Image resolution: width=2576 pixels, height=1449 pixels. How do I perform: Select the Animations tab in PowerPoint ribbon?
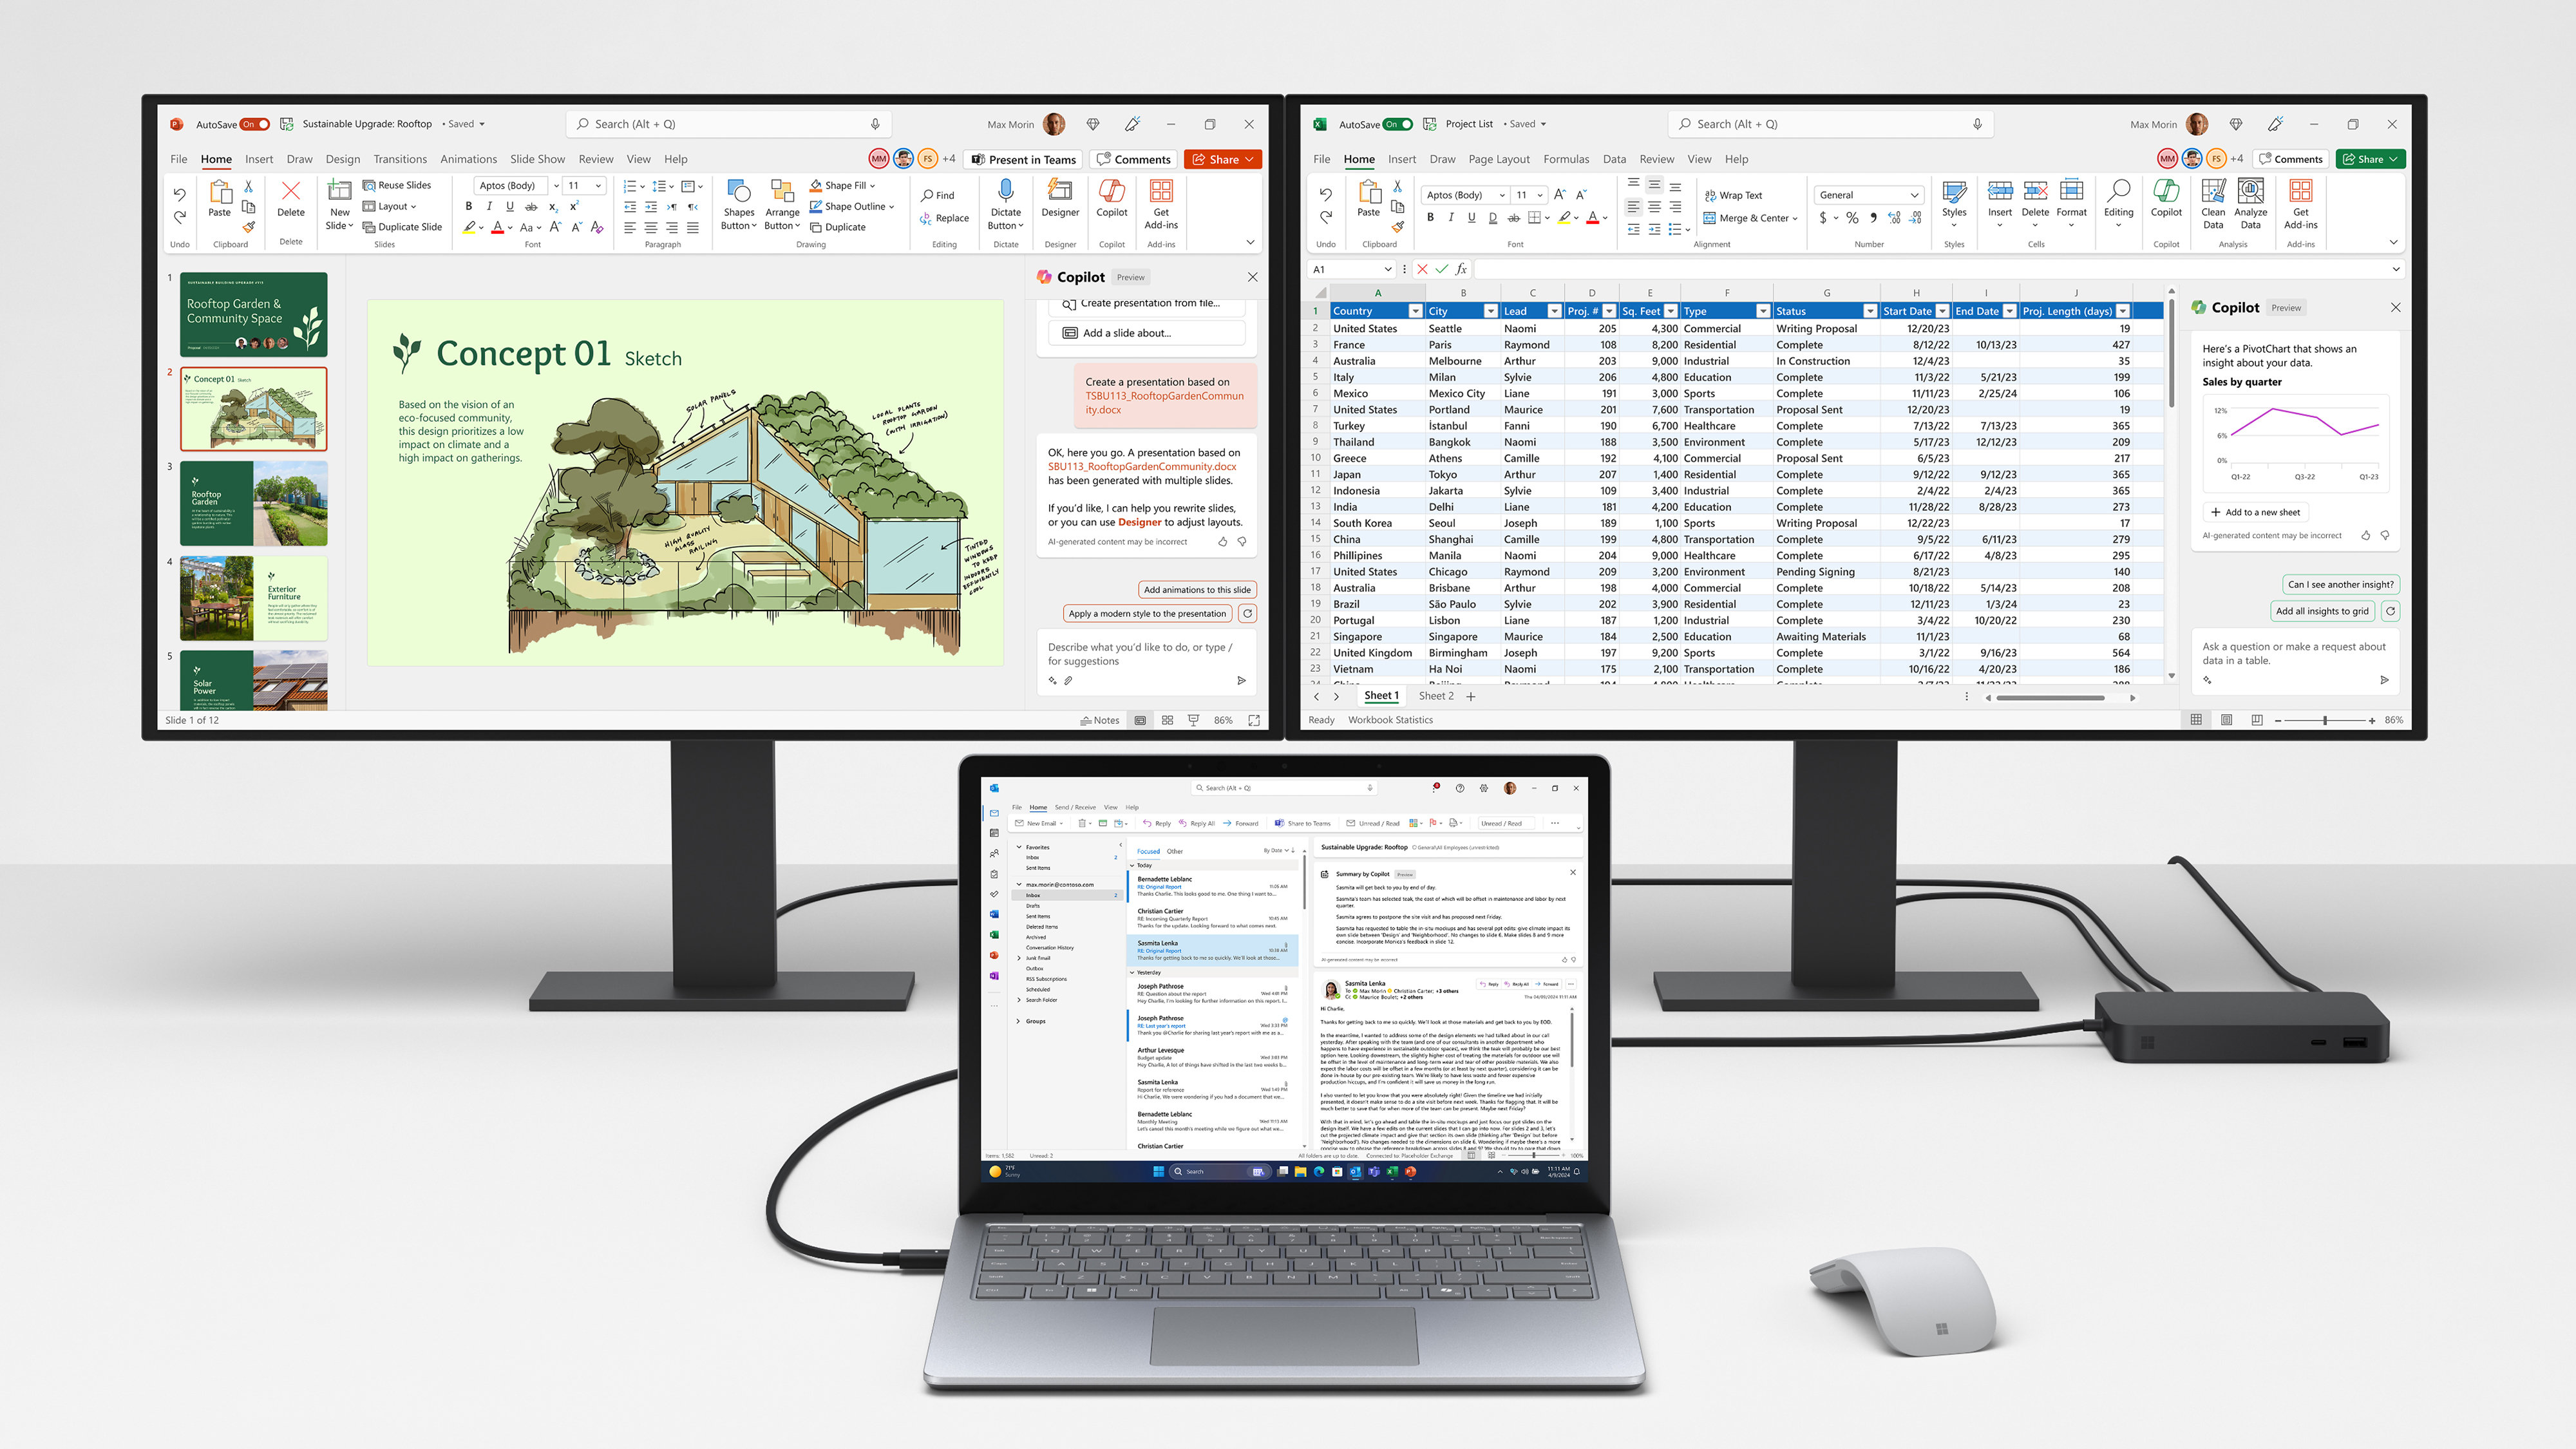pos(467,158)
